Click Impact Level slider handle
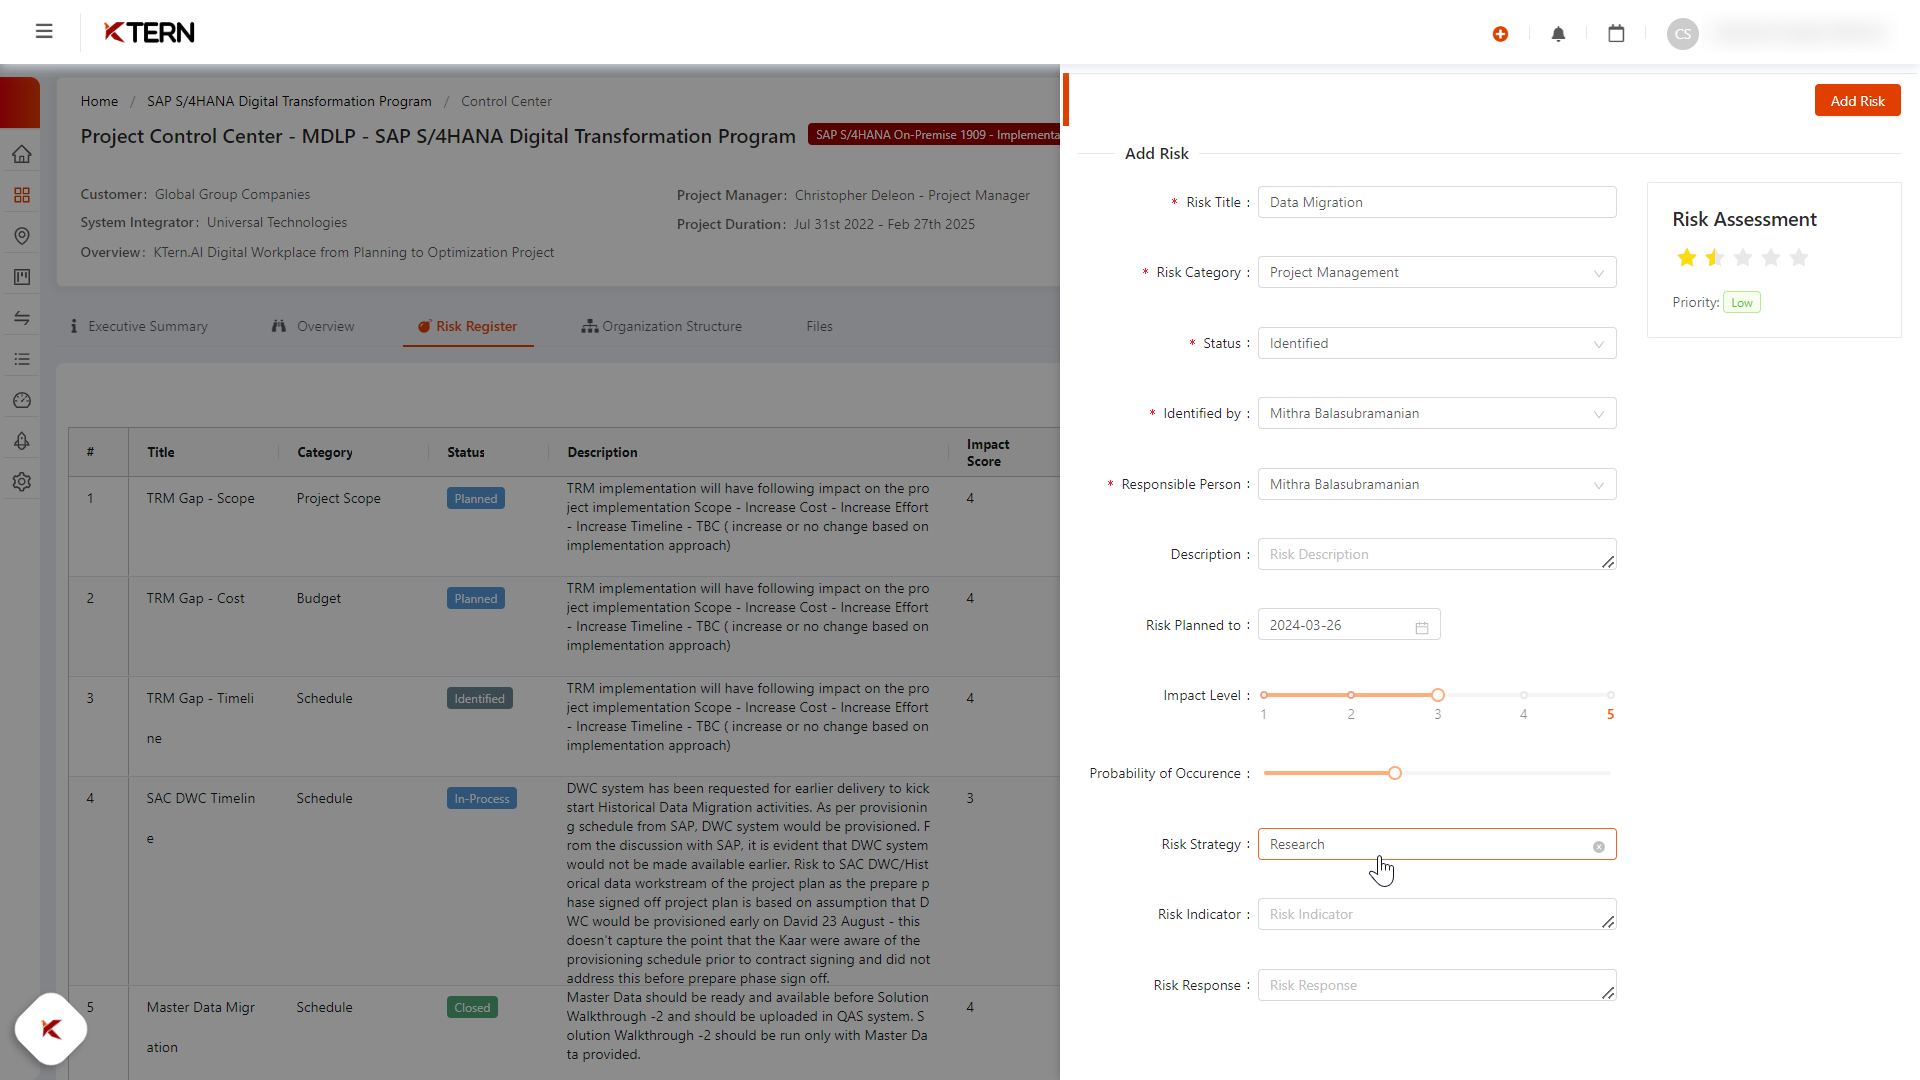 [1437, 696]
